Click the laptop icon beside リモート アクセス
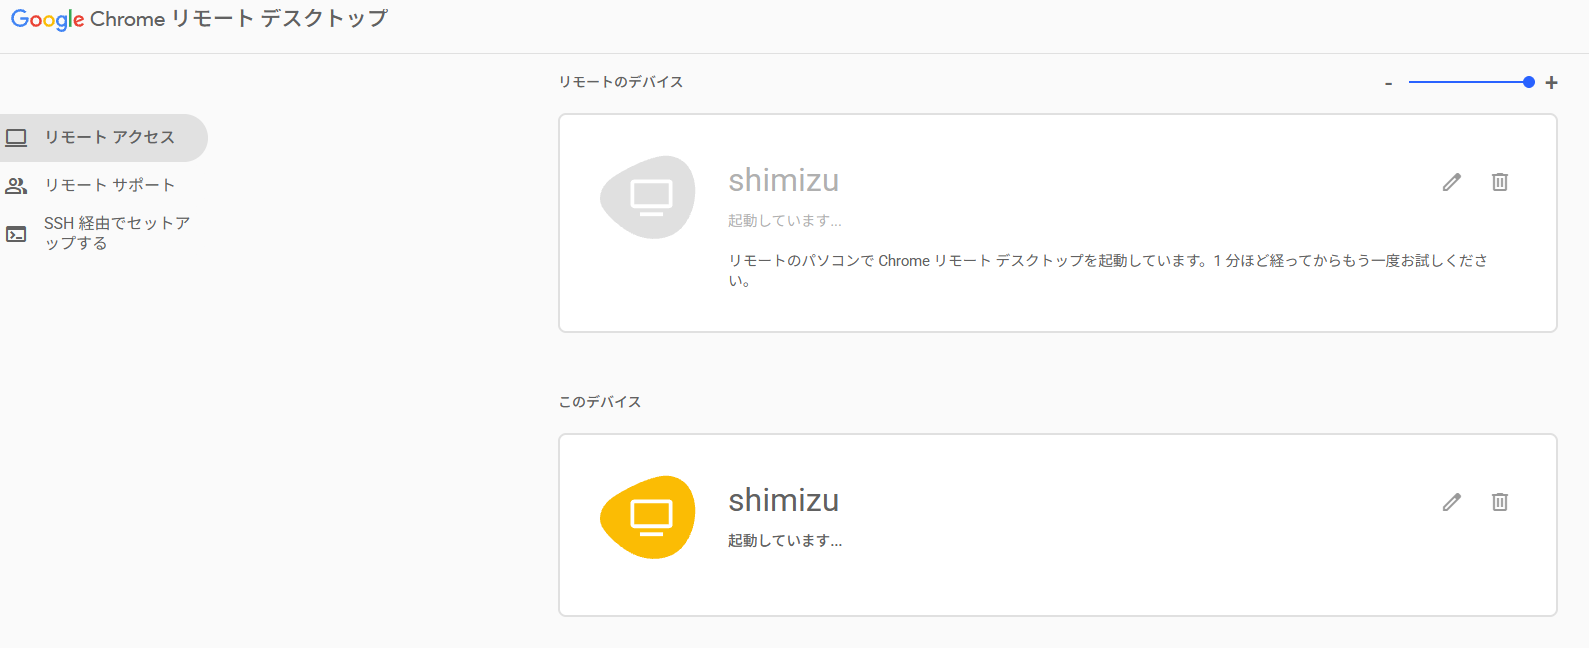This screenshot has height=648, width=1589. tap(17, 138)
